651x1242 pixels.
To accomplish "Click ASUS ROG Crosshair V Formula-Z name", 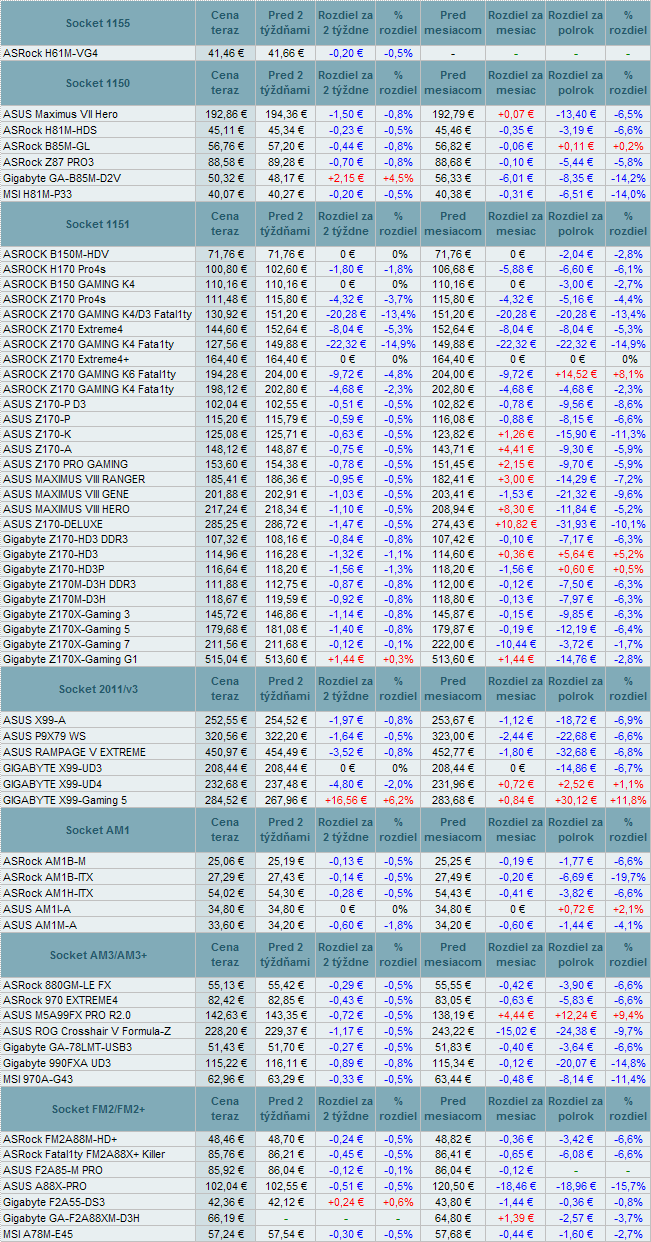I will (x=87, y=1031).
